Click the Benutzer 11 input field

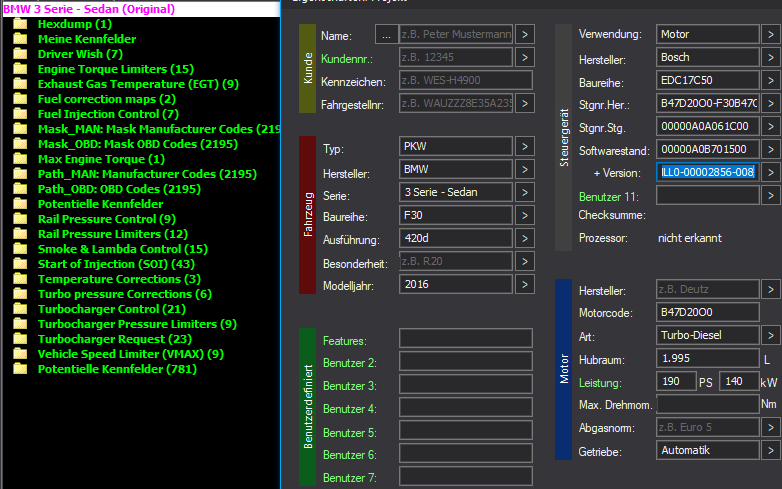(708, 195)
